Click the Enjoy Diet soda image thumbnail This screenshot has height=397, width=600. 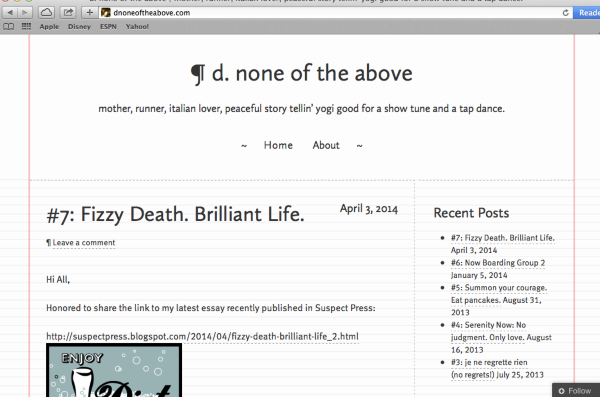[114, 370]
